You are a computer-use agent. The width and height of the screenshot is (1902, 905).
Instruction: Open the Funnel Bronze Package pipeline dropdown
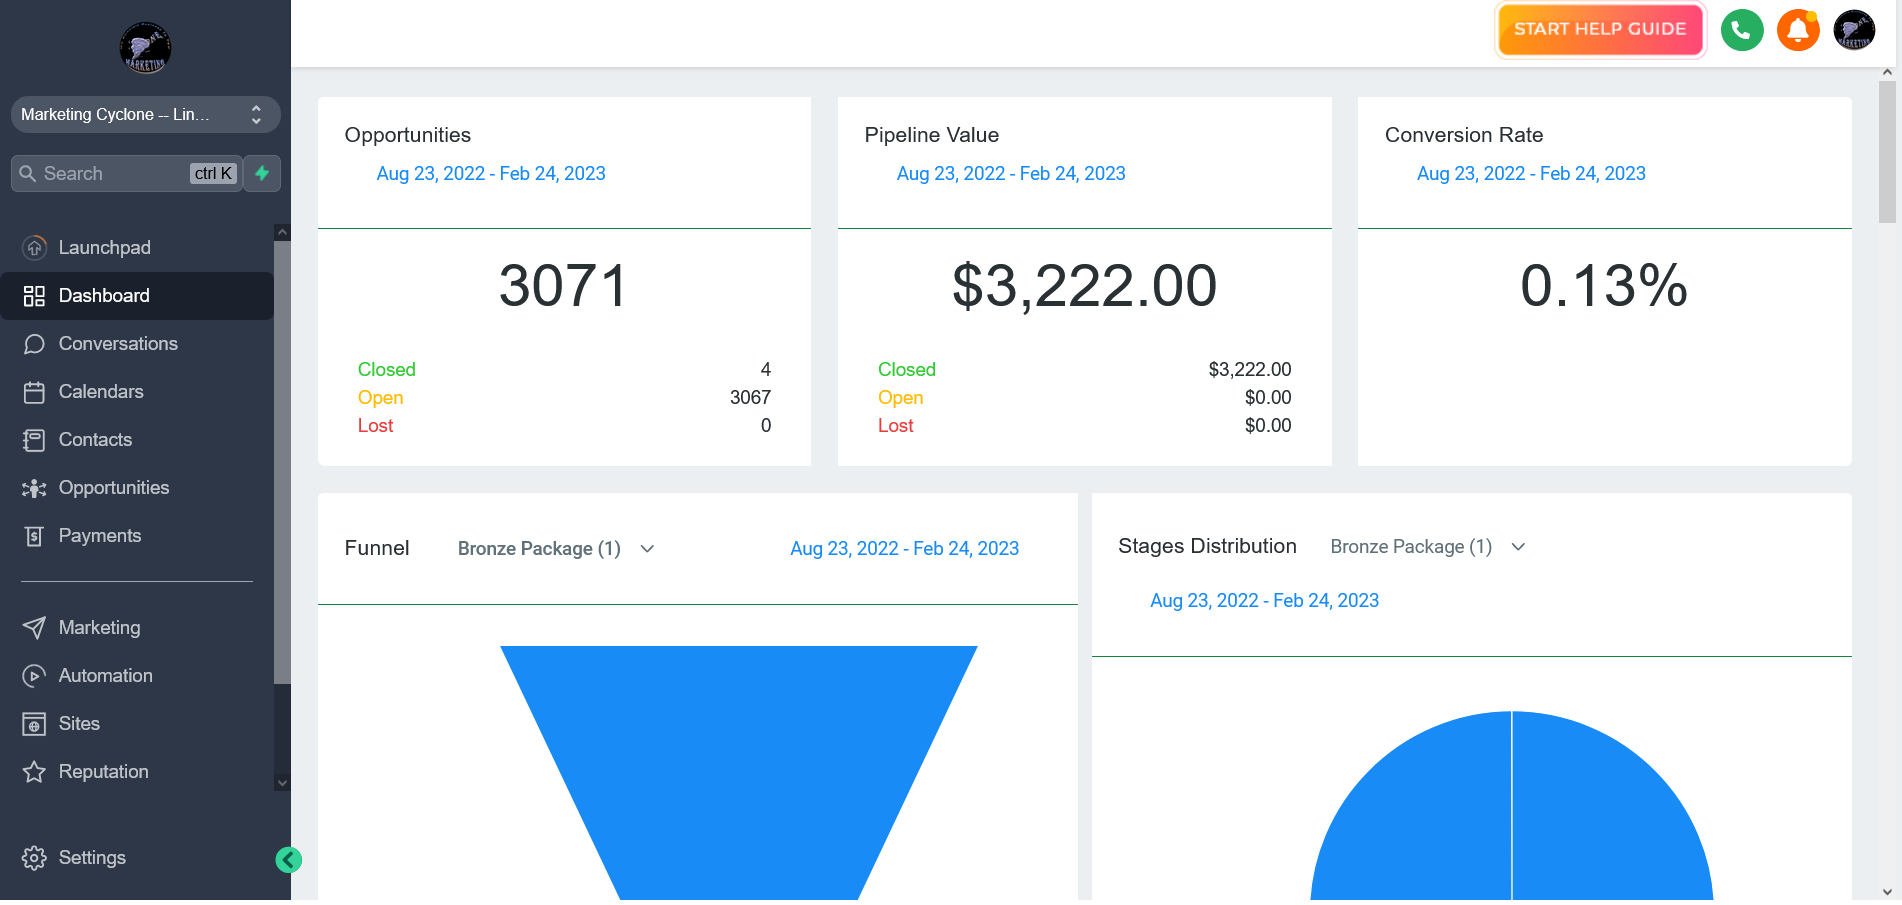click(556, 548)
